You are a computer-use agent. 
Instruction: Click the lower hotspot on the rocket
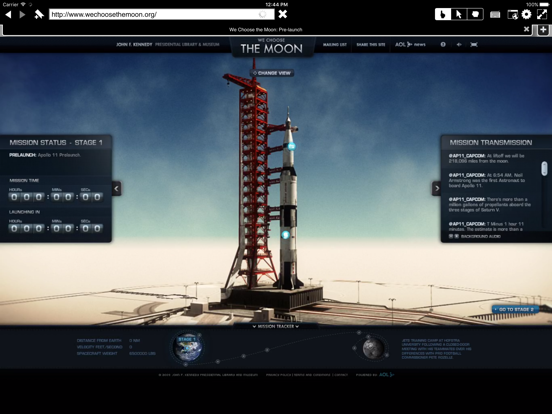coord(286,234)
